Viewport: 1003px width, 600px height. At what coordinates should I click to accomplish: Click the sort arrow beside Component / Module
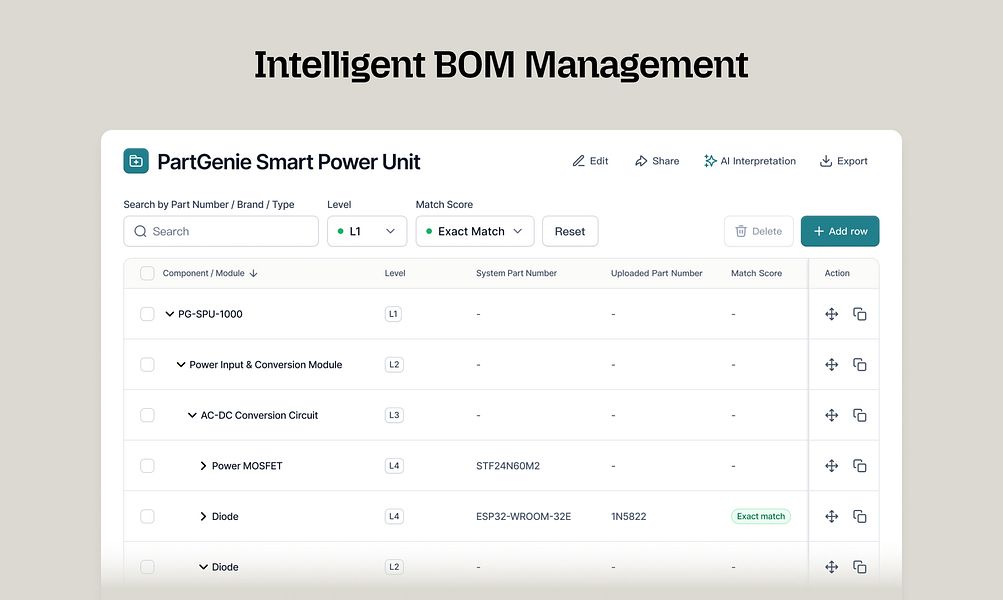click(253, 273)
